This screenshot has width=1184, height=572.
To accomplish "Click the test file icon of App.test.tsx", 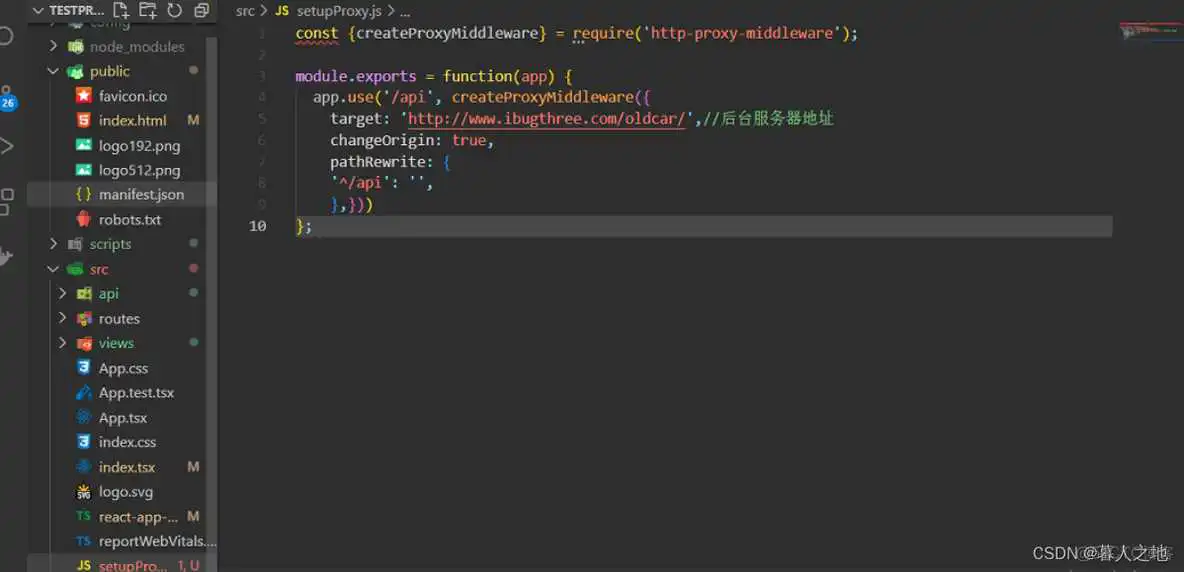I will (84, 392).
